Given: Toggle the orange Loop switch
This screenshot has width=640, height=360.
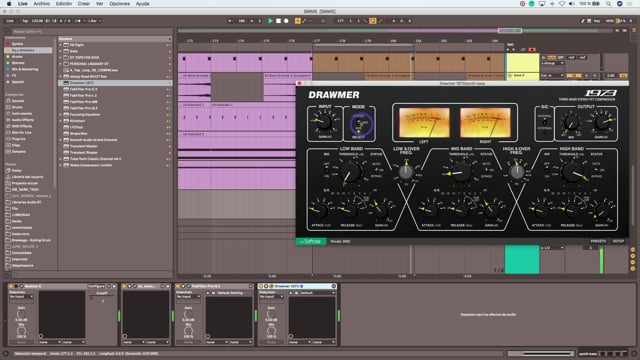Looking at the screenshot, I should tap(373, 21).
